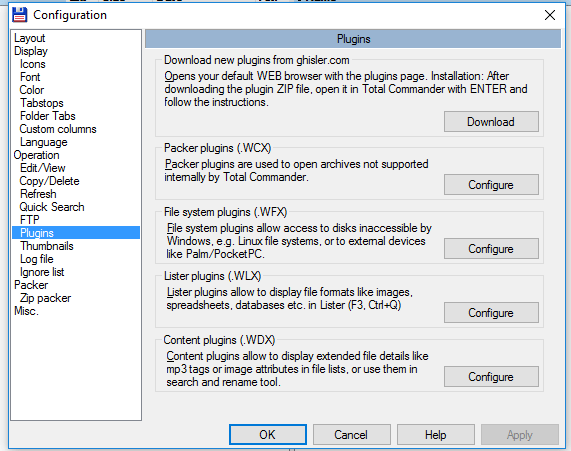The width and height of the screenshot is (571, 451).
Task: Open the FTP settings page
Action: tap(29, 220)
